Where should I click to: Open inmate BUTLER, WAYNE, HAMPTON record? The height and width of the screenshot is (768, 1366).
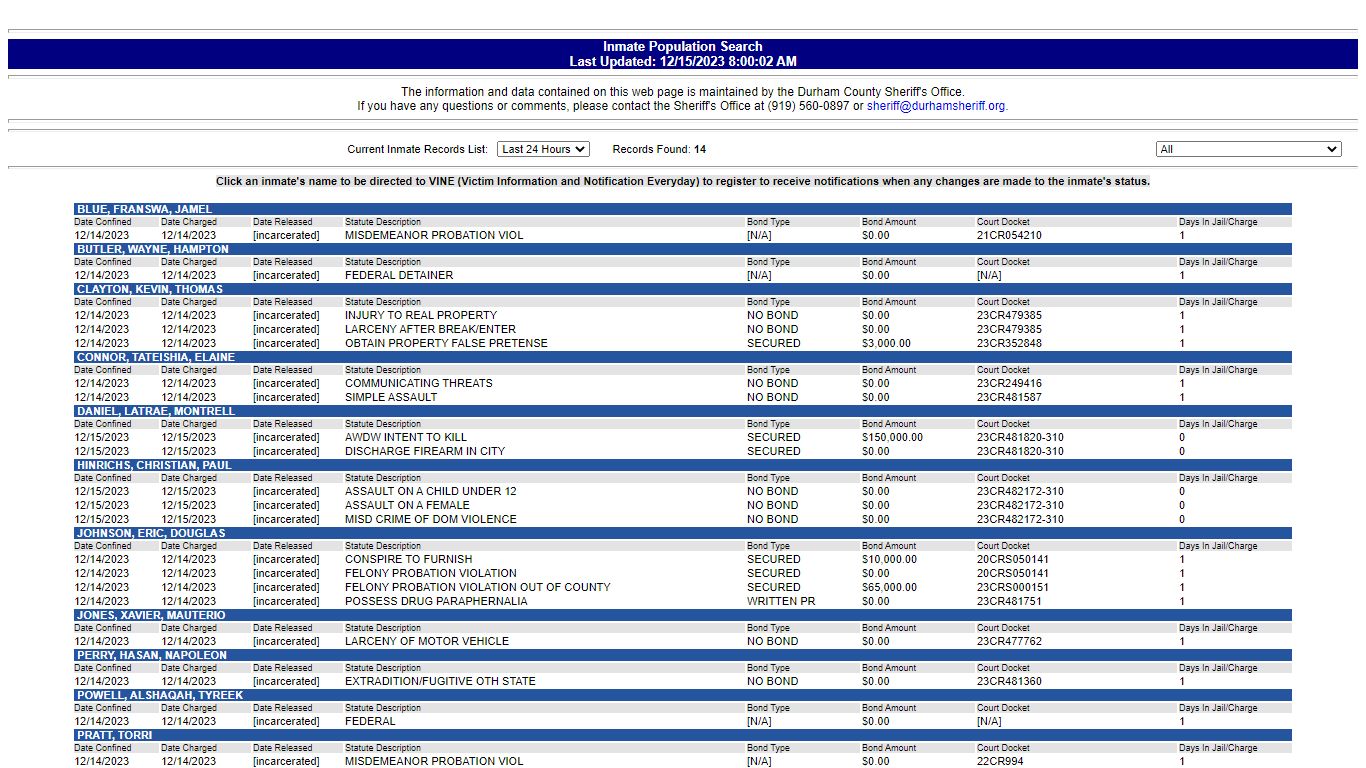[x=152, y=249]
